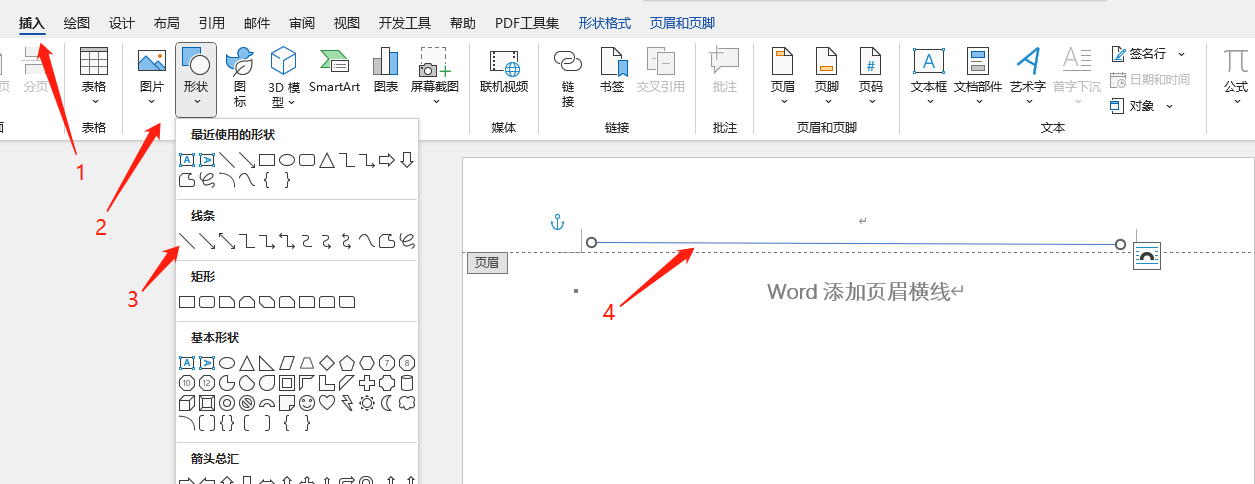Insert a SmartArt graphic

click(x=334, y=70)
